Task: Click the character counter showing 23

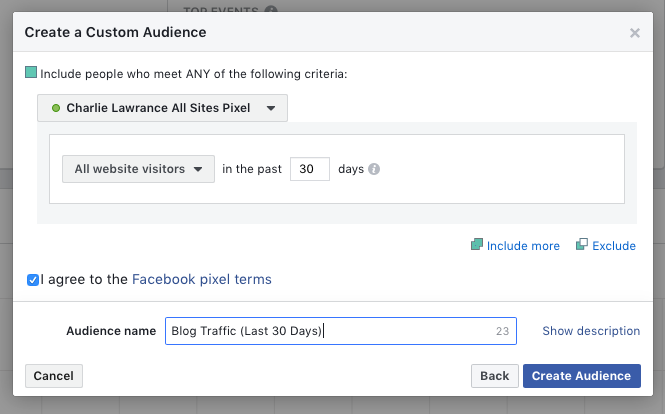Action: 502,331
